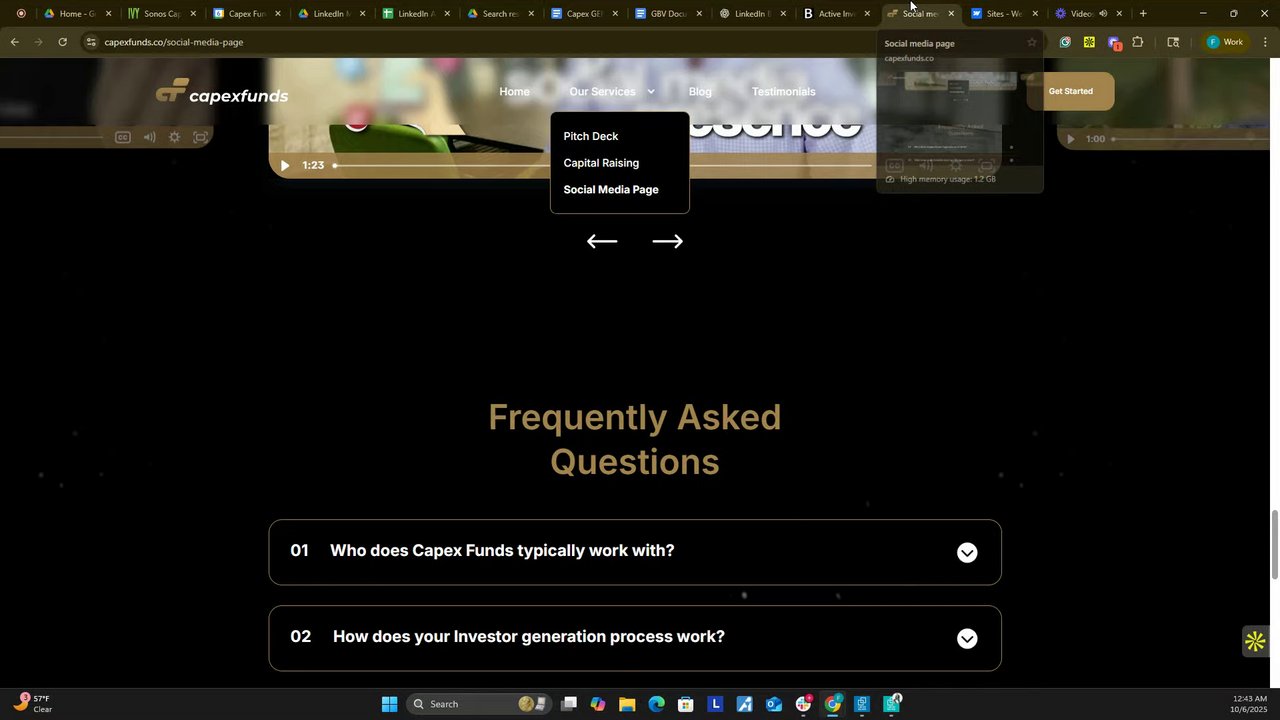Screen dimensions: 1280x720
Task: Click the yellow asterisk widget icon
Action: click(x=1255, y=642)
